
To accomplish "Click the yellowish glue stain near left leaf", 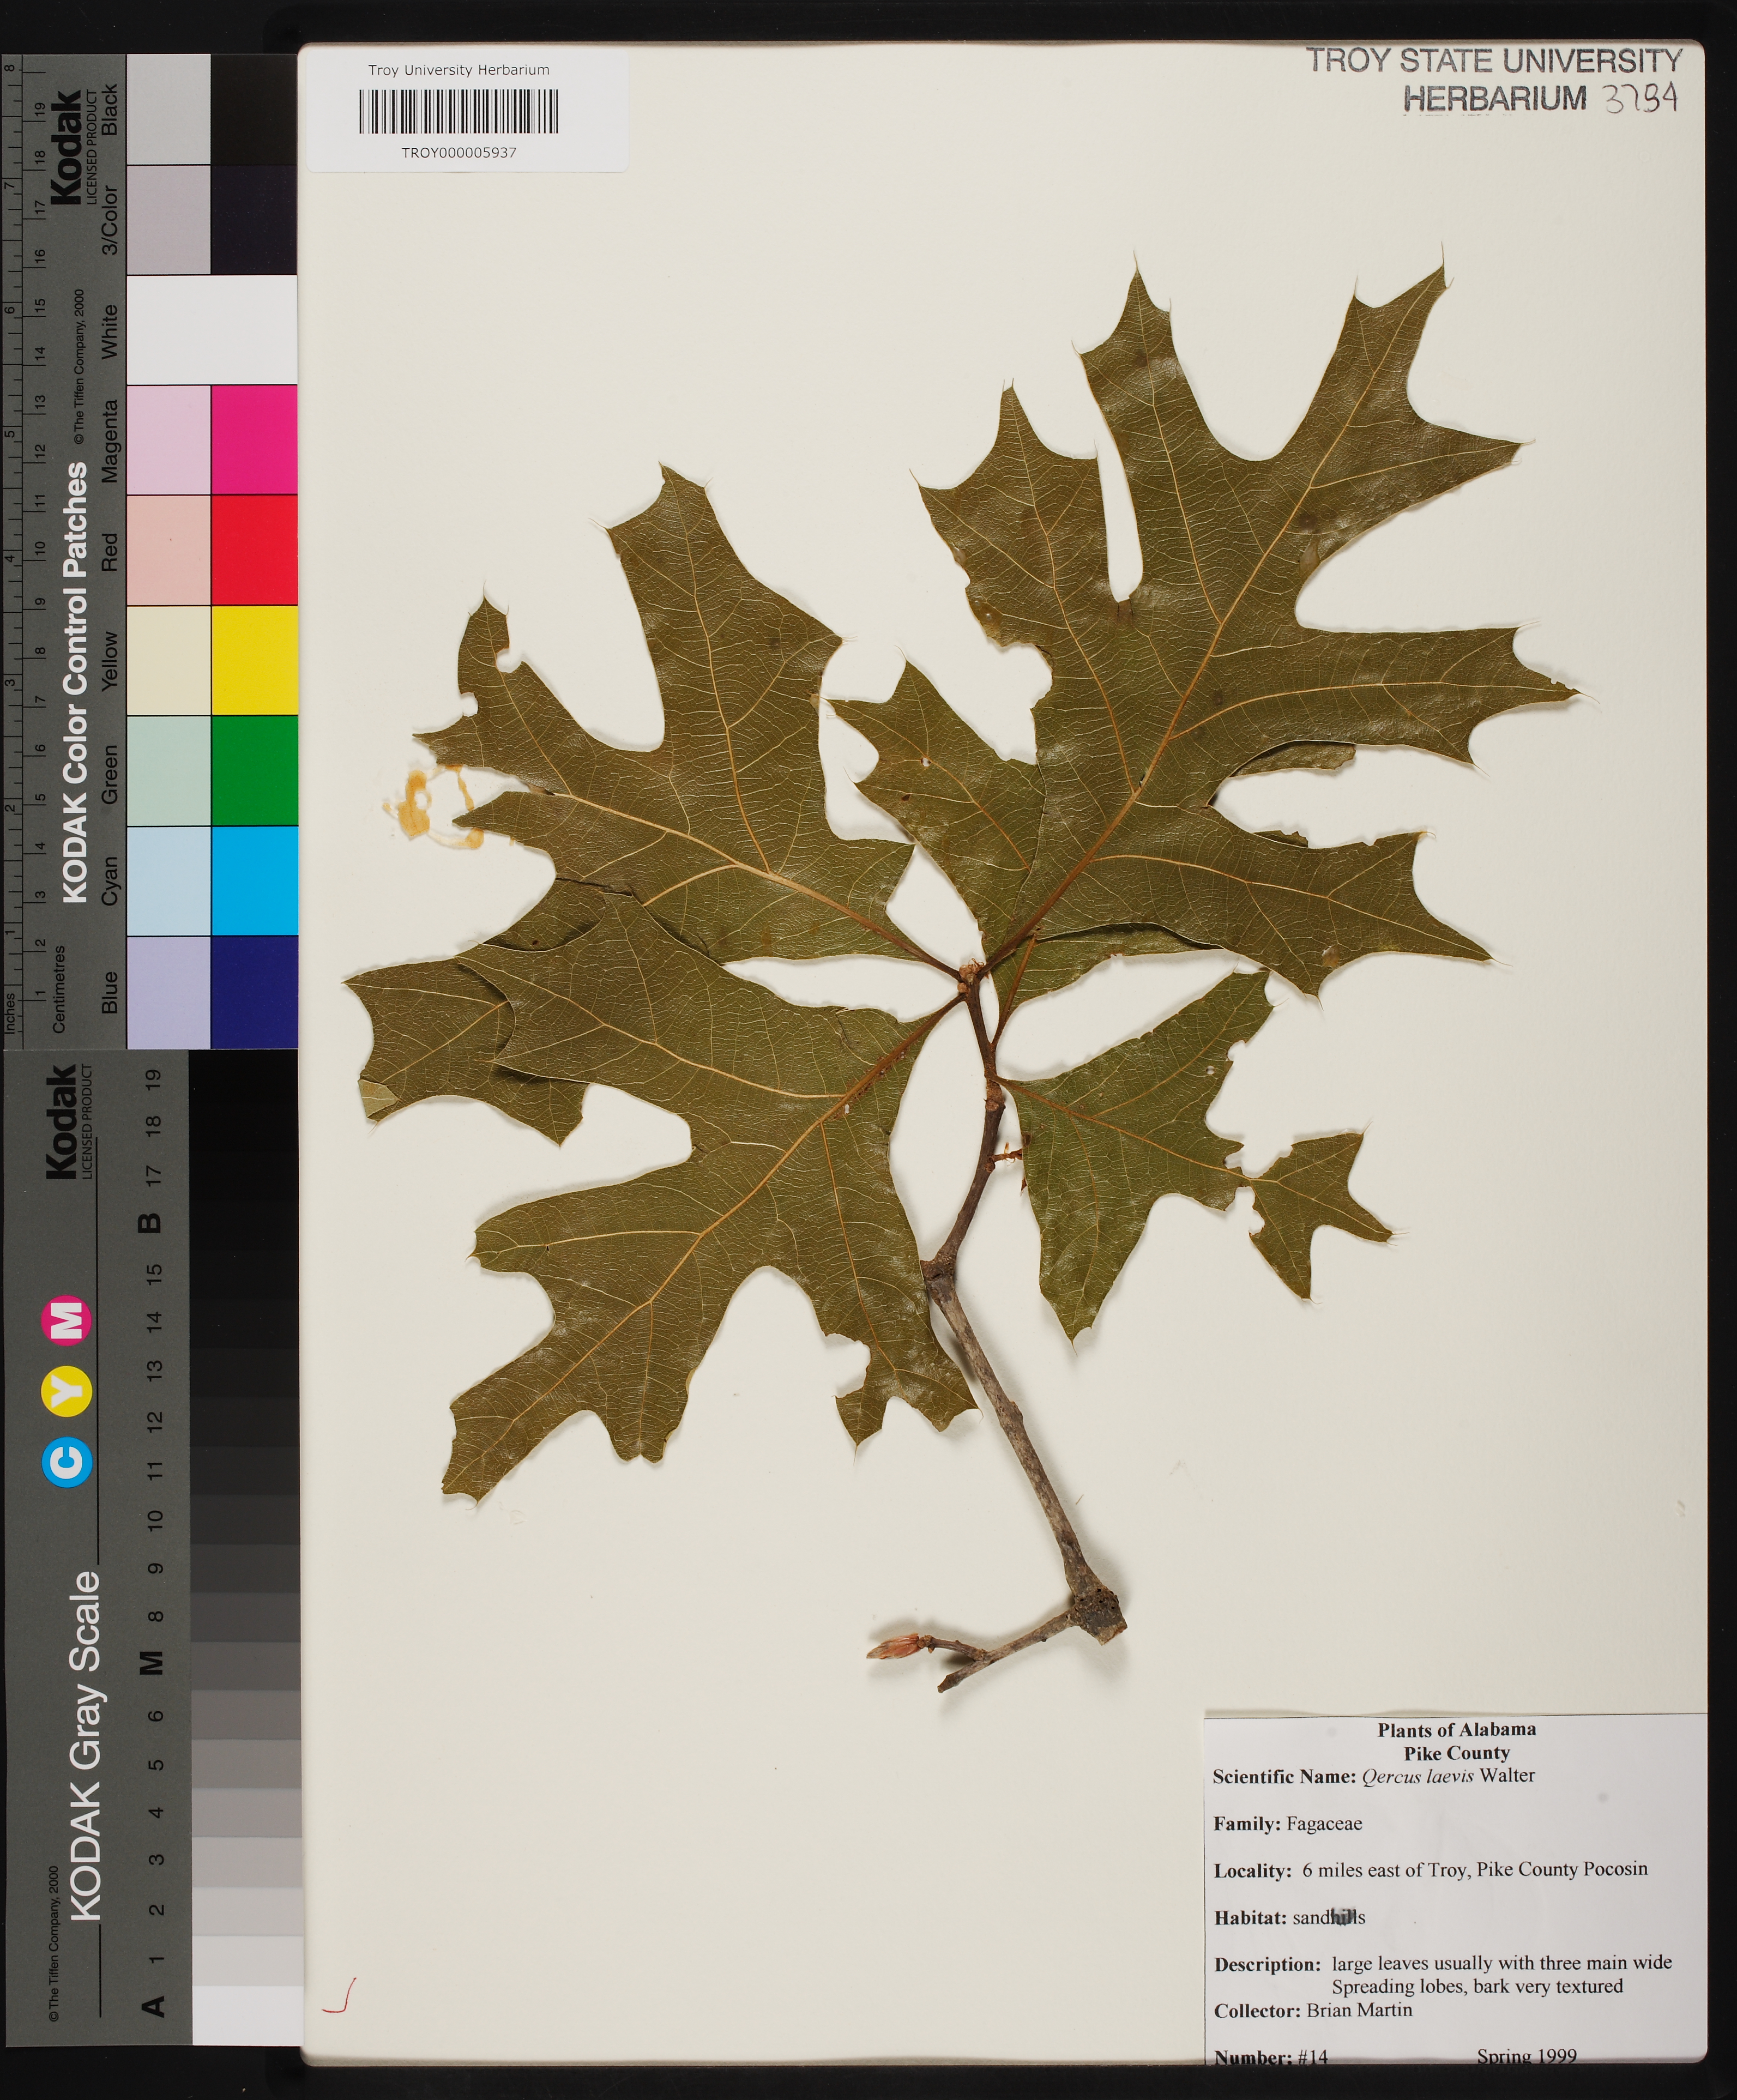I will tap(433, 807).
